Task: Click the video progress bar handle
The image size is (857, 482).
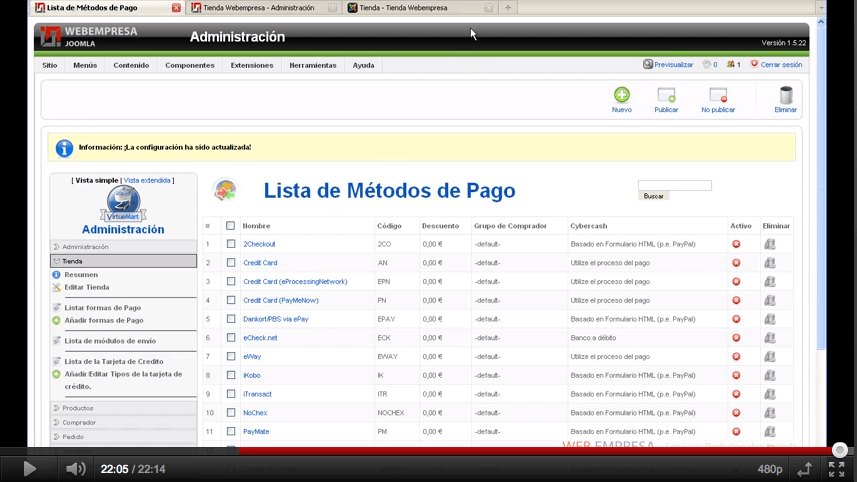Action: coord(840,450)
